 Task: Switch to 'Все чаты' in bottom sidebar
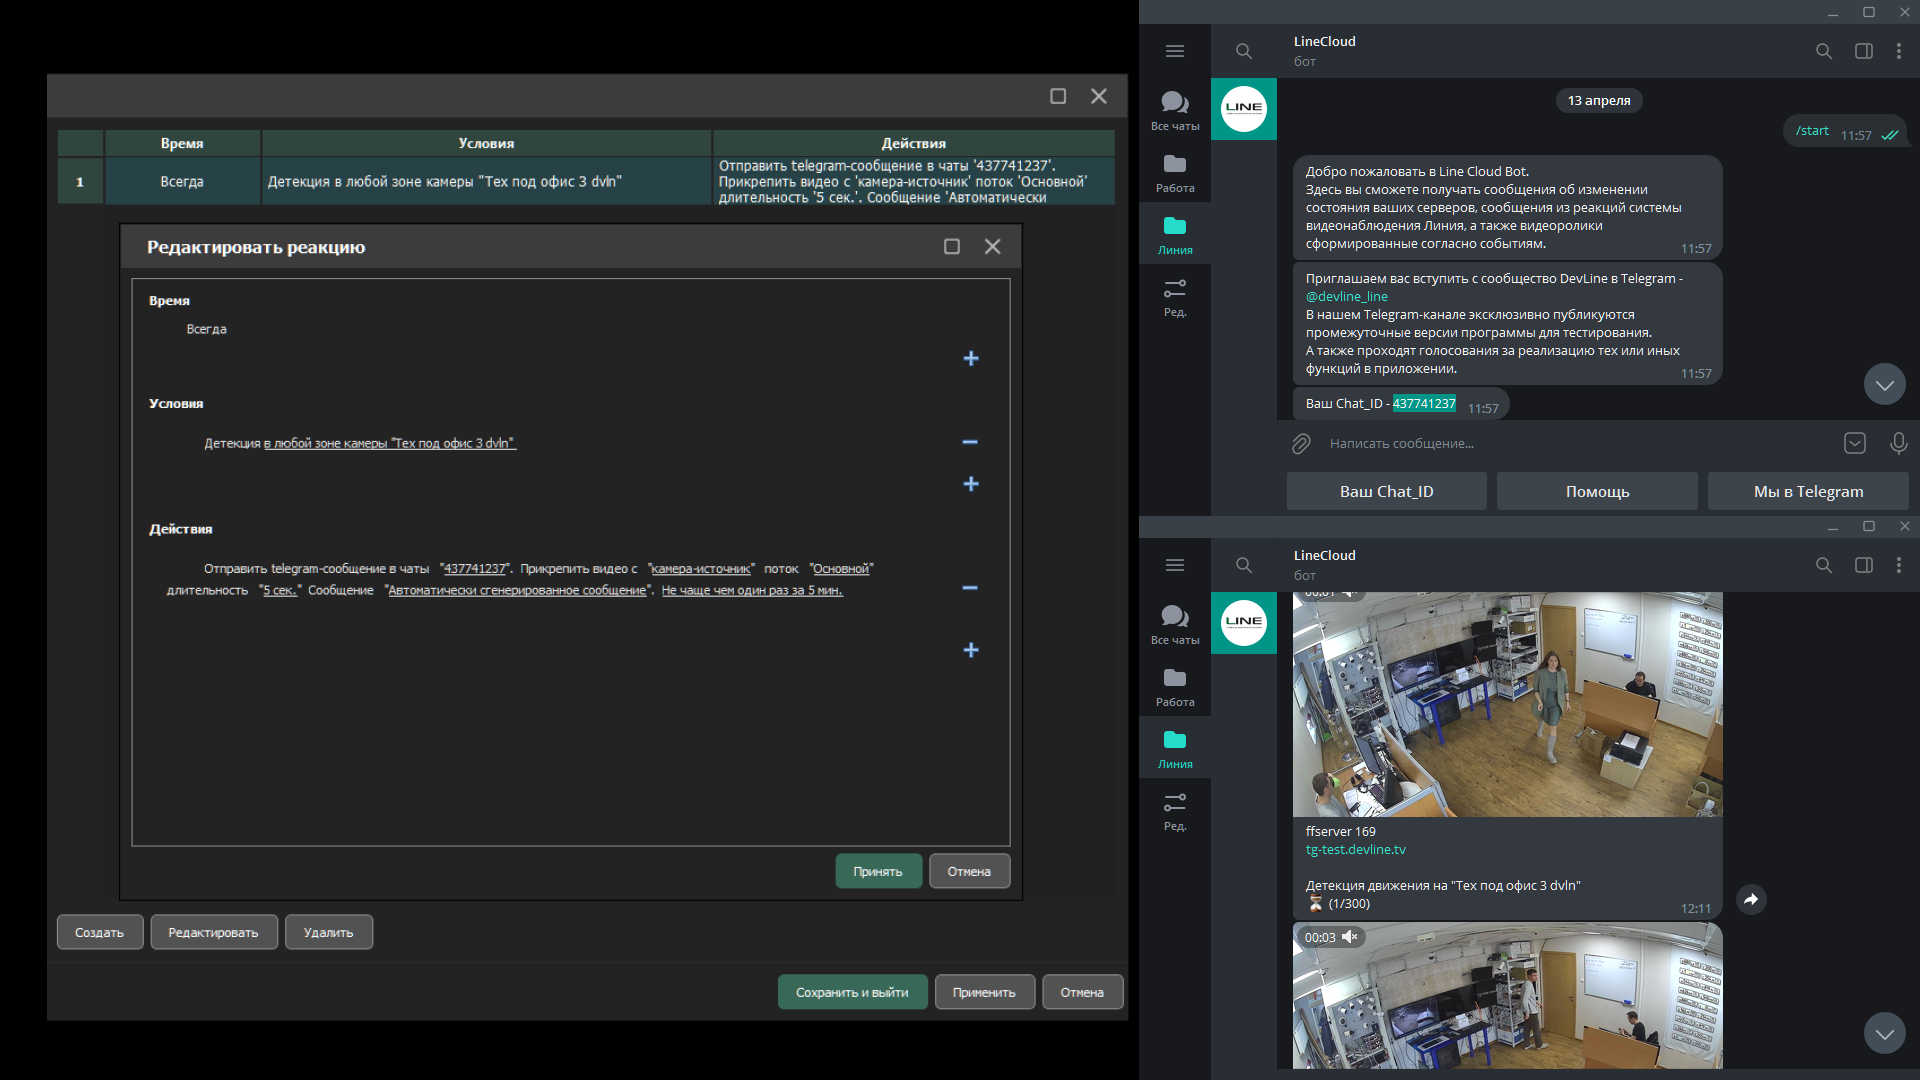tap(1175, 624)
